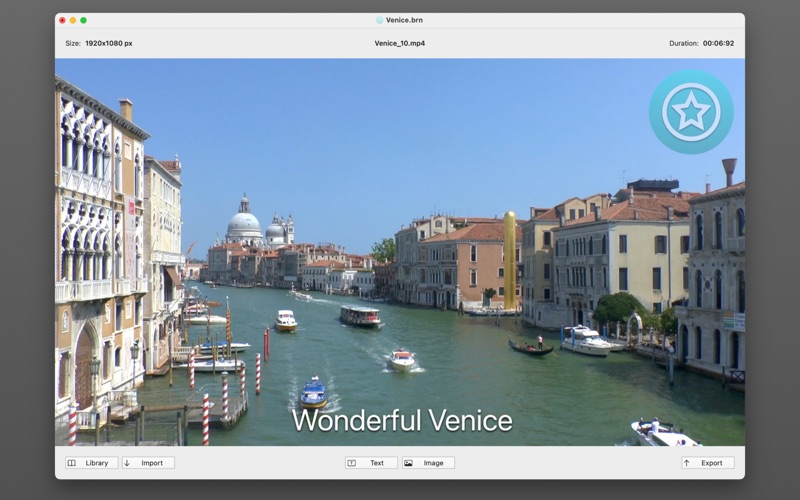The image size is (800, 500).
Task: Close the window with red button
Action: pyautogui.click(x=62, y=20)
